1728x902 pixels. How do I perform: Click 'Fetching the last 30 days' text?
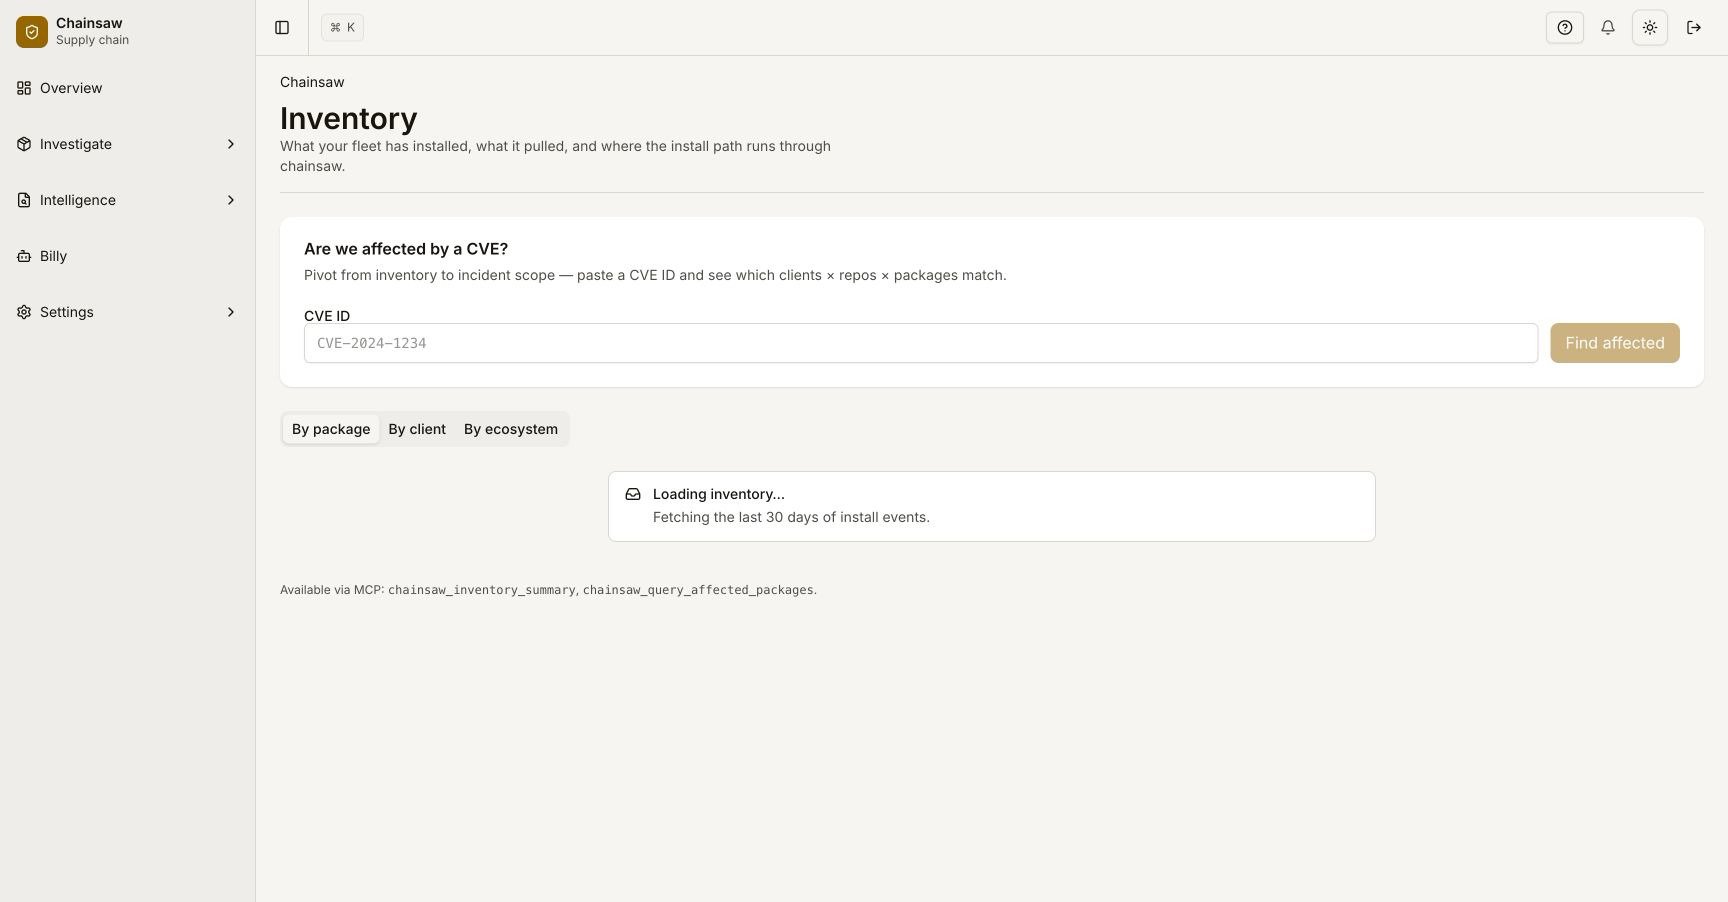(791, 517)
